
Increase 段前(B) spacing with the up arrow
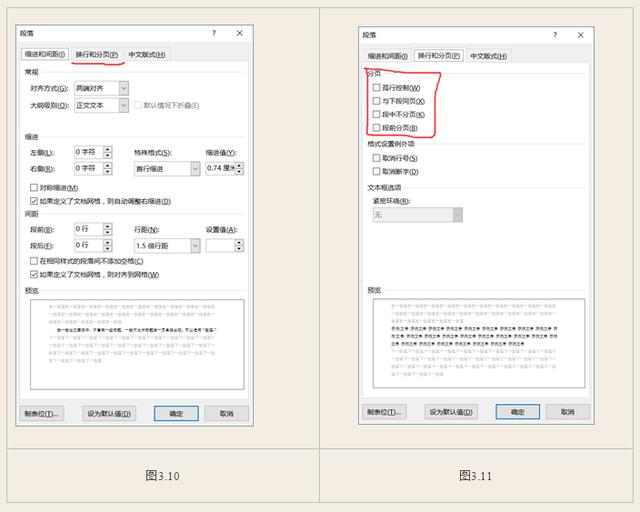108,226
